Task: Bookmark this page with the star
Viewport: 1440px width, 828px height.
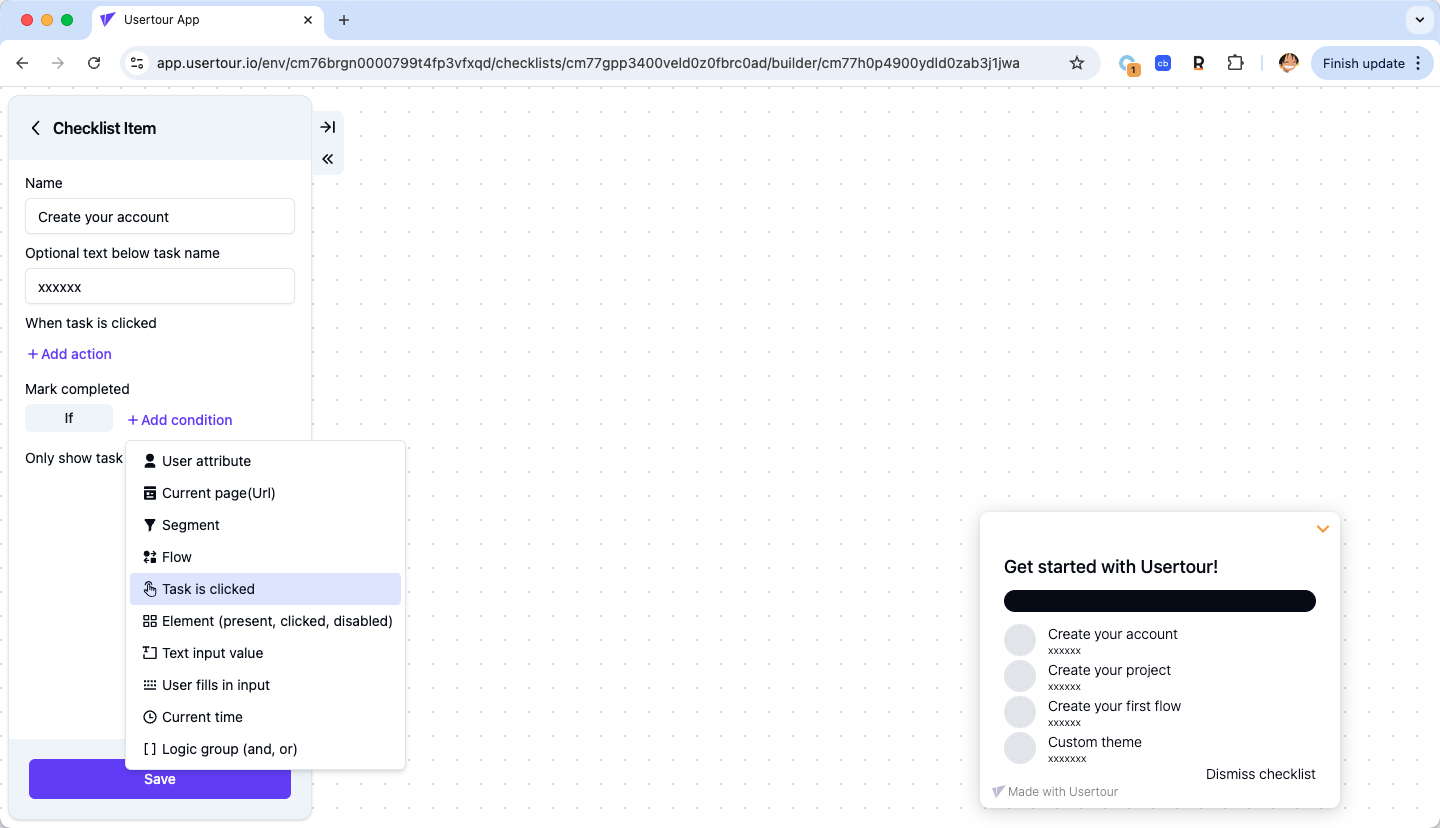Action: pos(1077,63)
